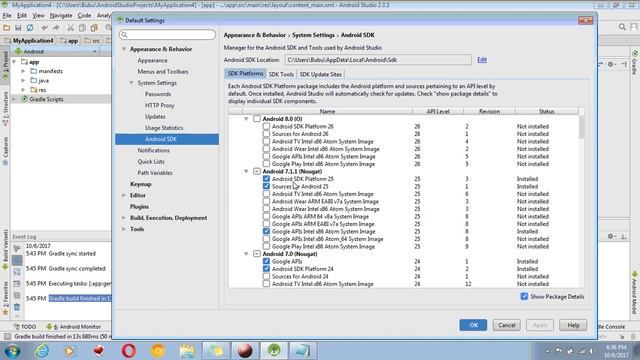The image size is (640, 360).
Task: Click the Paste toolbar icon
Action: click(x=94, y=28)
